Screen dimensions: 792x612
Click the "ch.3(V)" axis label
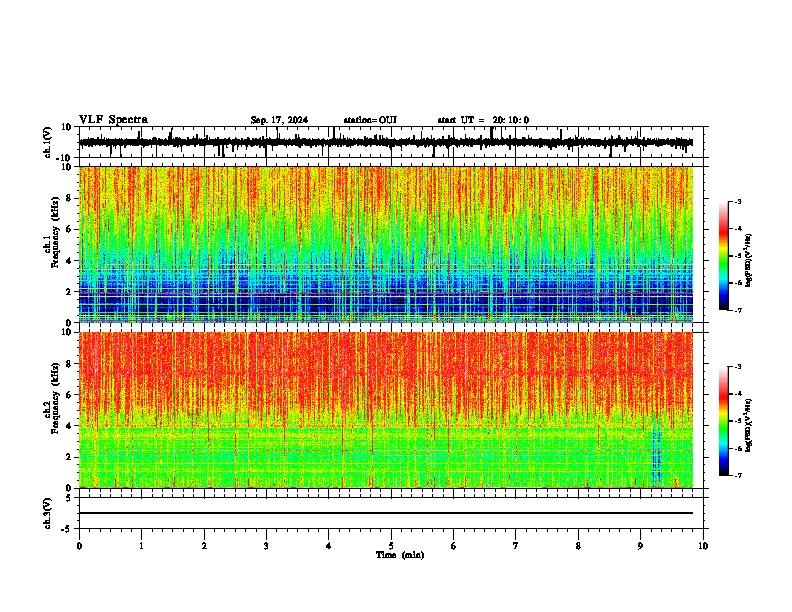[x=48, y=513]
